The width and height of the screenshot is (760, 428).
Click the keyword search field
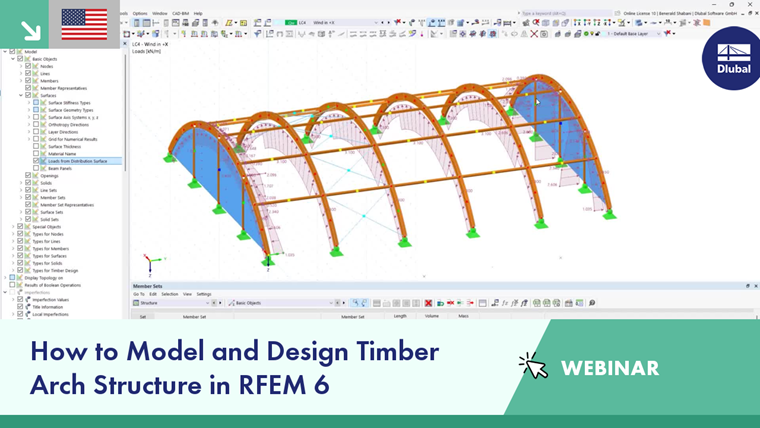pyautogui.click(x=565, y=13)
